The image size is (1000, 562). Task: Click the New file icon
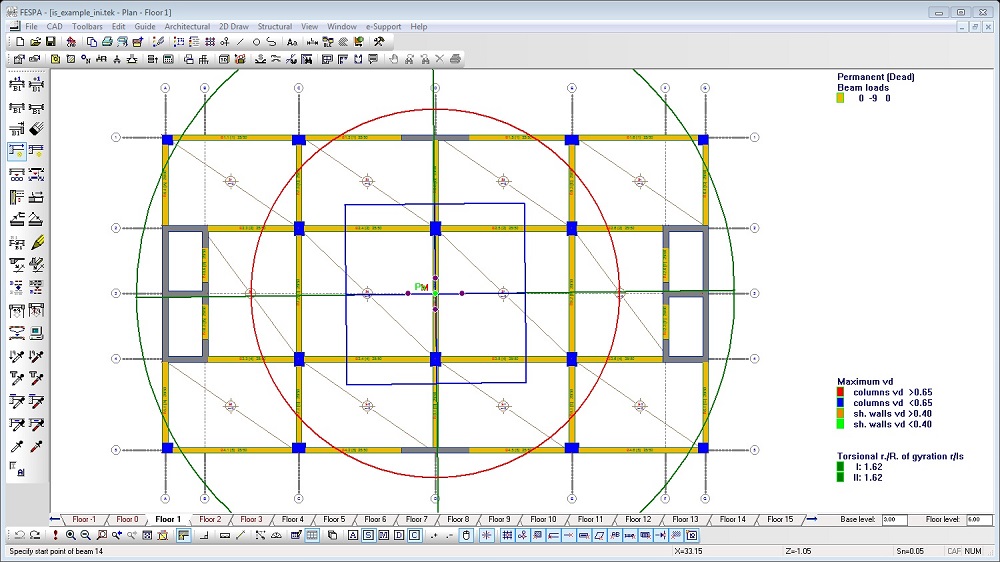20,42
